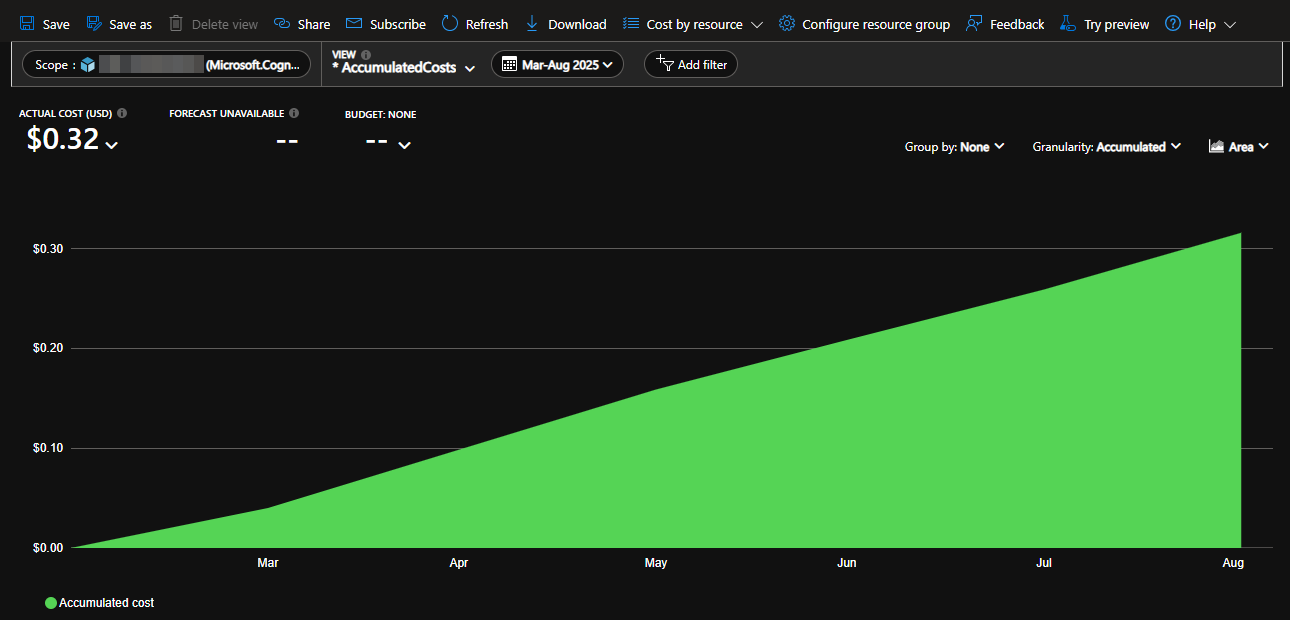Click the Refresh circular arrow icon
The height and width of the screenshot is (620, 1290).
click(x=450, y=23)
